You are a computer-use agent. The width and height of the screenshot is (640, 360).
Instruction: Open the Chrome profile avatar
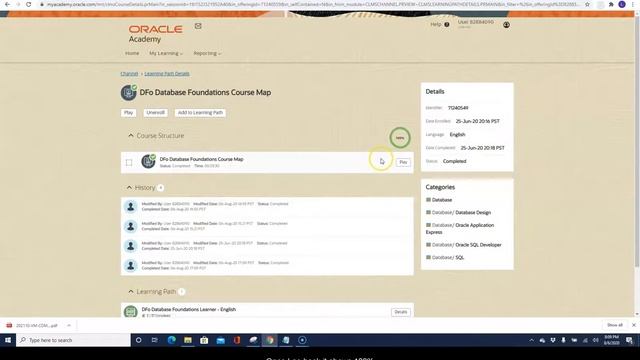pos(622,4)
